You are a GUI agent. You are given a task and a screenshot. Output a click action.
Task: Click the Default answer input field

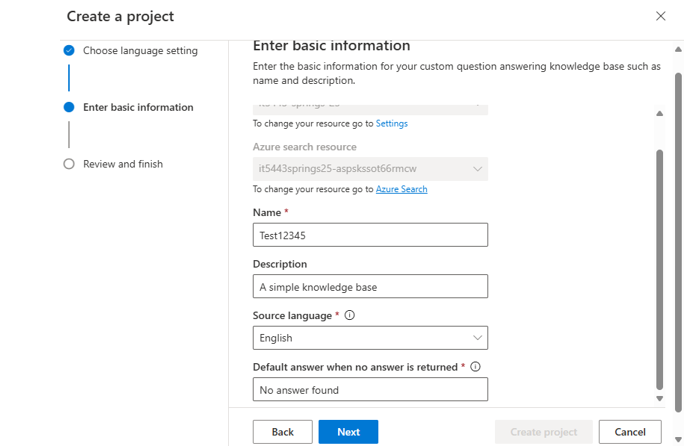369,390
